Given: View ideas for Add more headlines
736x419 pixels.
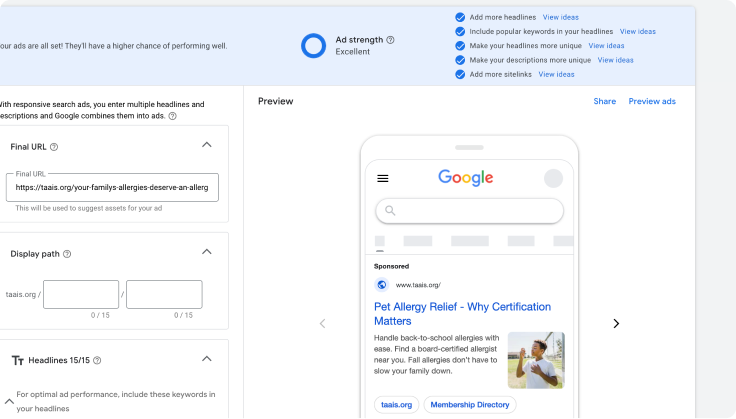Looking at the screenshot, I should coord(560,17).
